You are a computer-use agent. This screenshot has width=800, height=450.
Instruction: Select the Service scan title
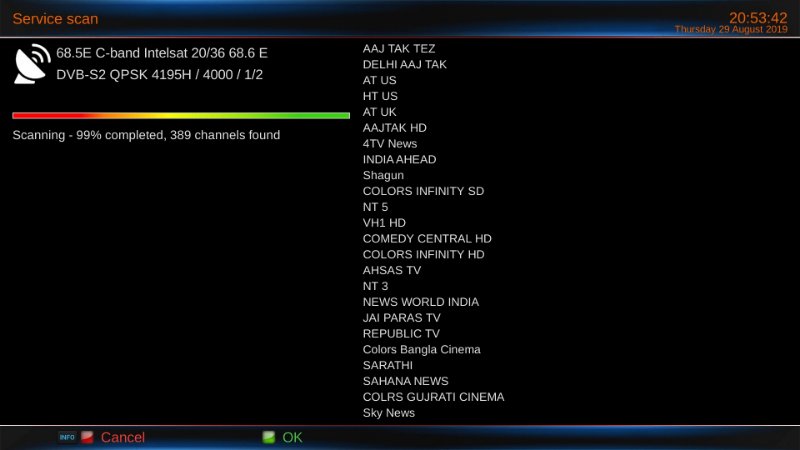tap(55, 19)
